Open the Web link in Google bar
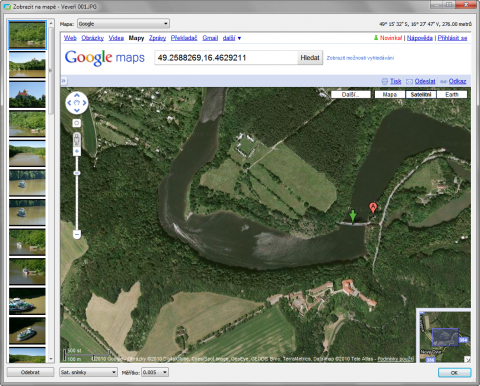 70,38
